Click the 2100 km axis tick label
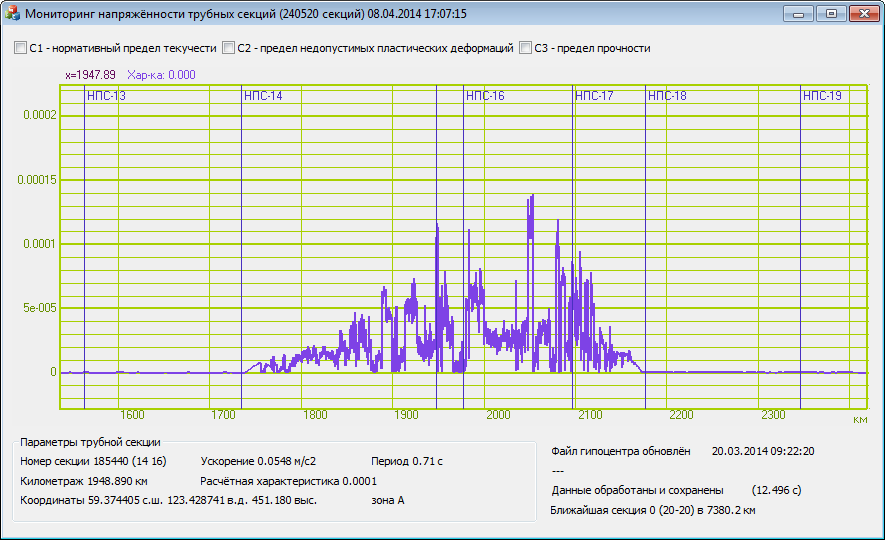The width and height of the screenshot is (885, 540). click(x=590, y=415)
